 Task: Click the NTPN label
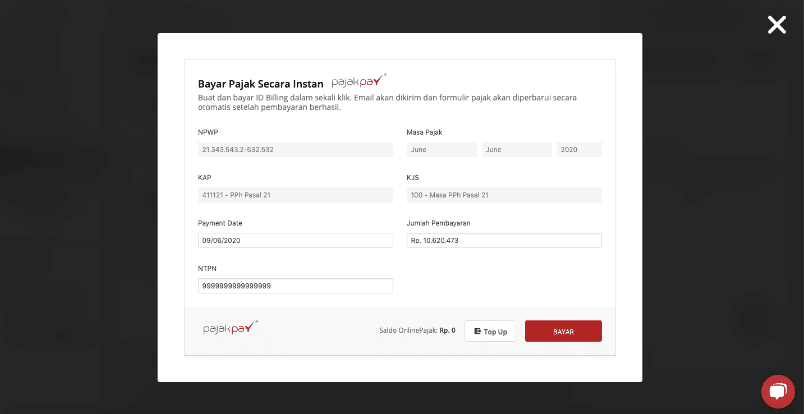tap(208, 268)
